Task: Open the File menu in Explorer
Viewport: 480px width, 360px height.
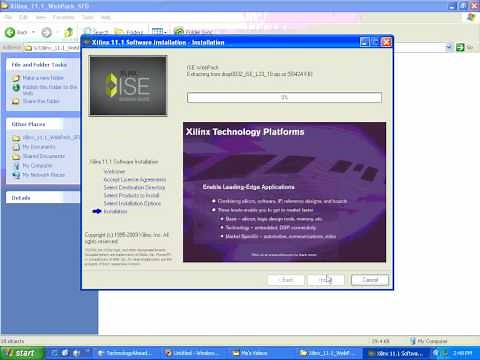Action: point(8,17)
